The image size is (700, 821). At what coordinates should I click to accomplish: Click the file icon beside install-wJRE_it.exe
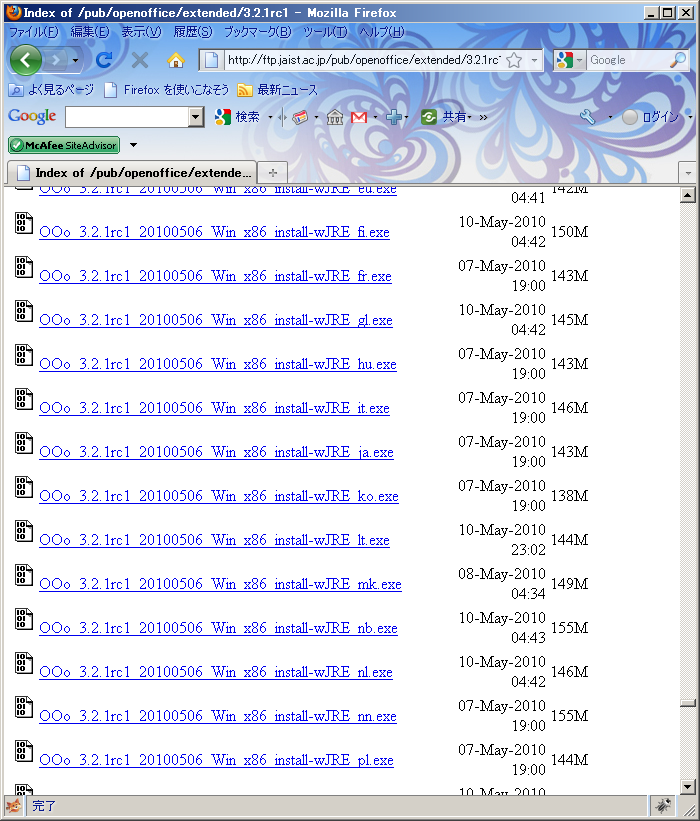(24, 398)
